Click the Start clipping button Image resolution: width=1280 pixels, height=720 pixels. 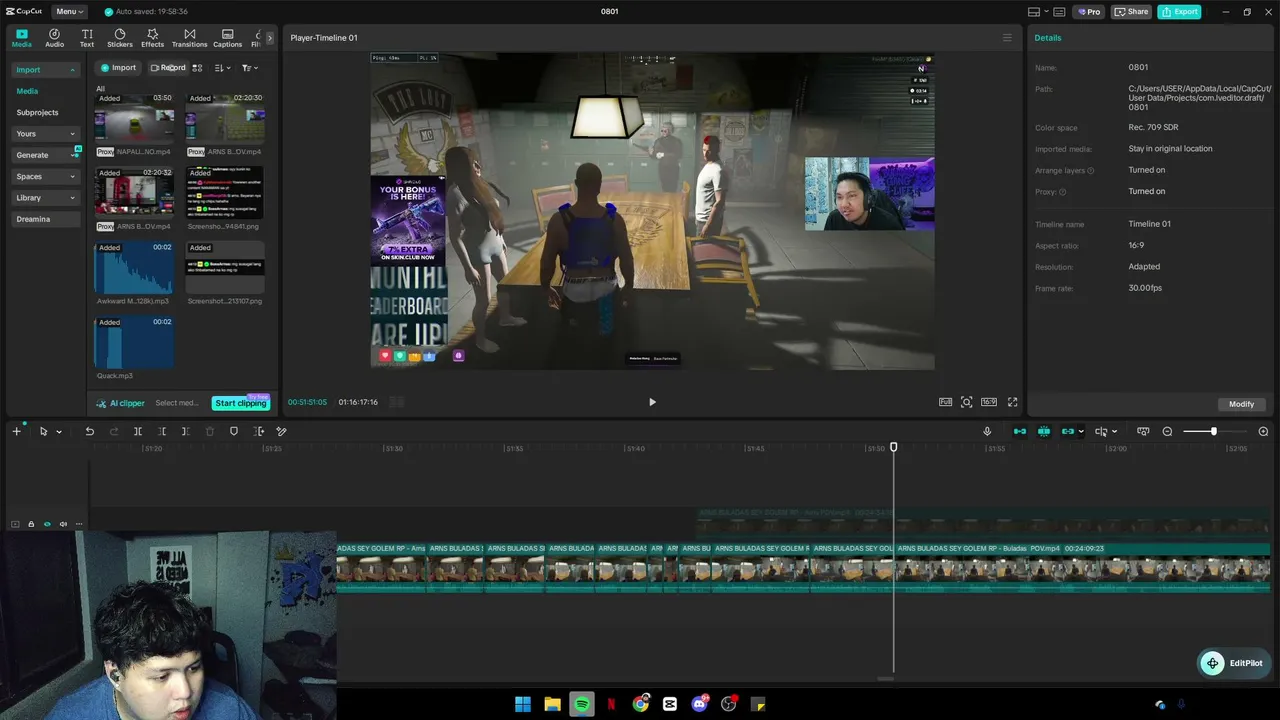click(x=241, y=403)
